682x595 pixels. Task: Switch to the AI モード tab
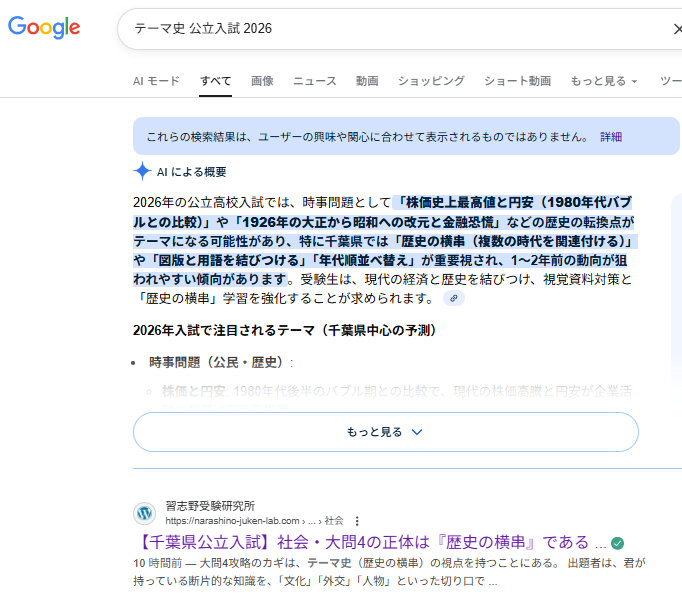(156, 81)
